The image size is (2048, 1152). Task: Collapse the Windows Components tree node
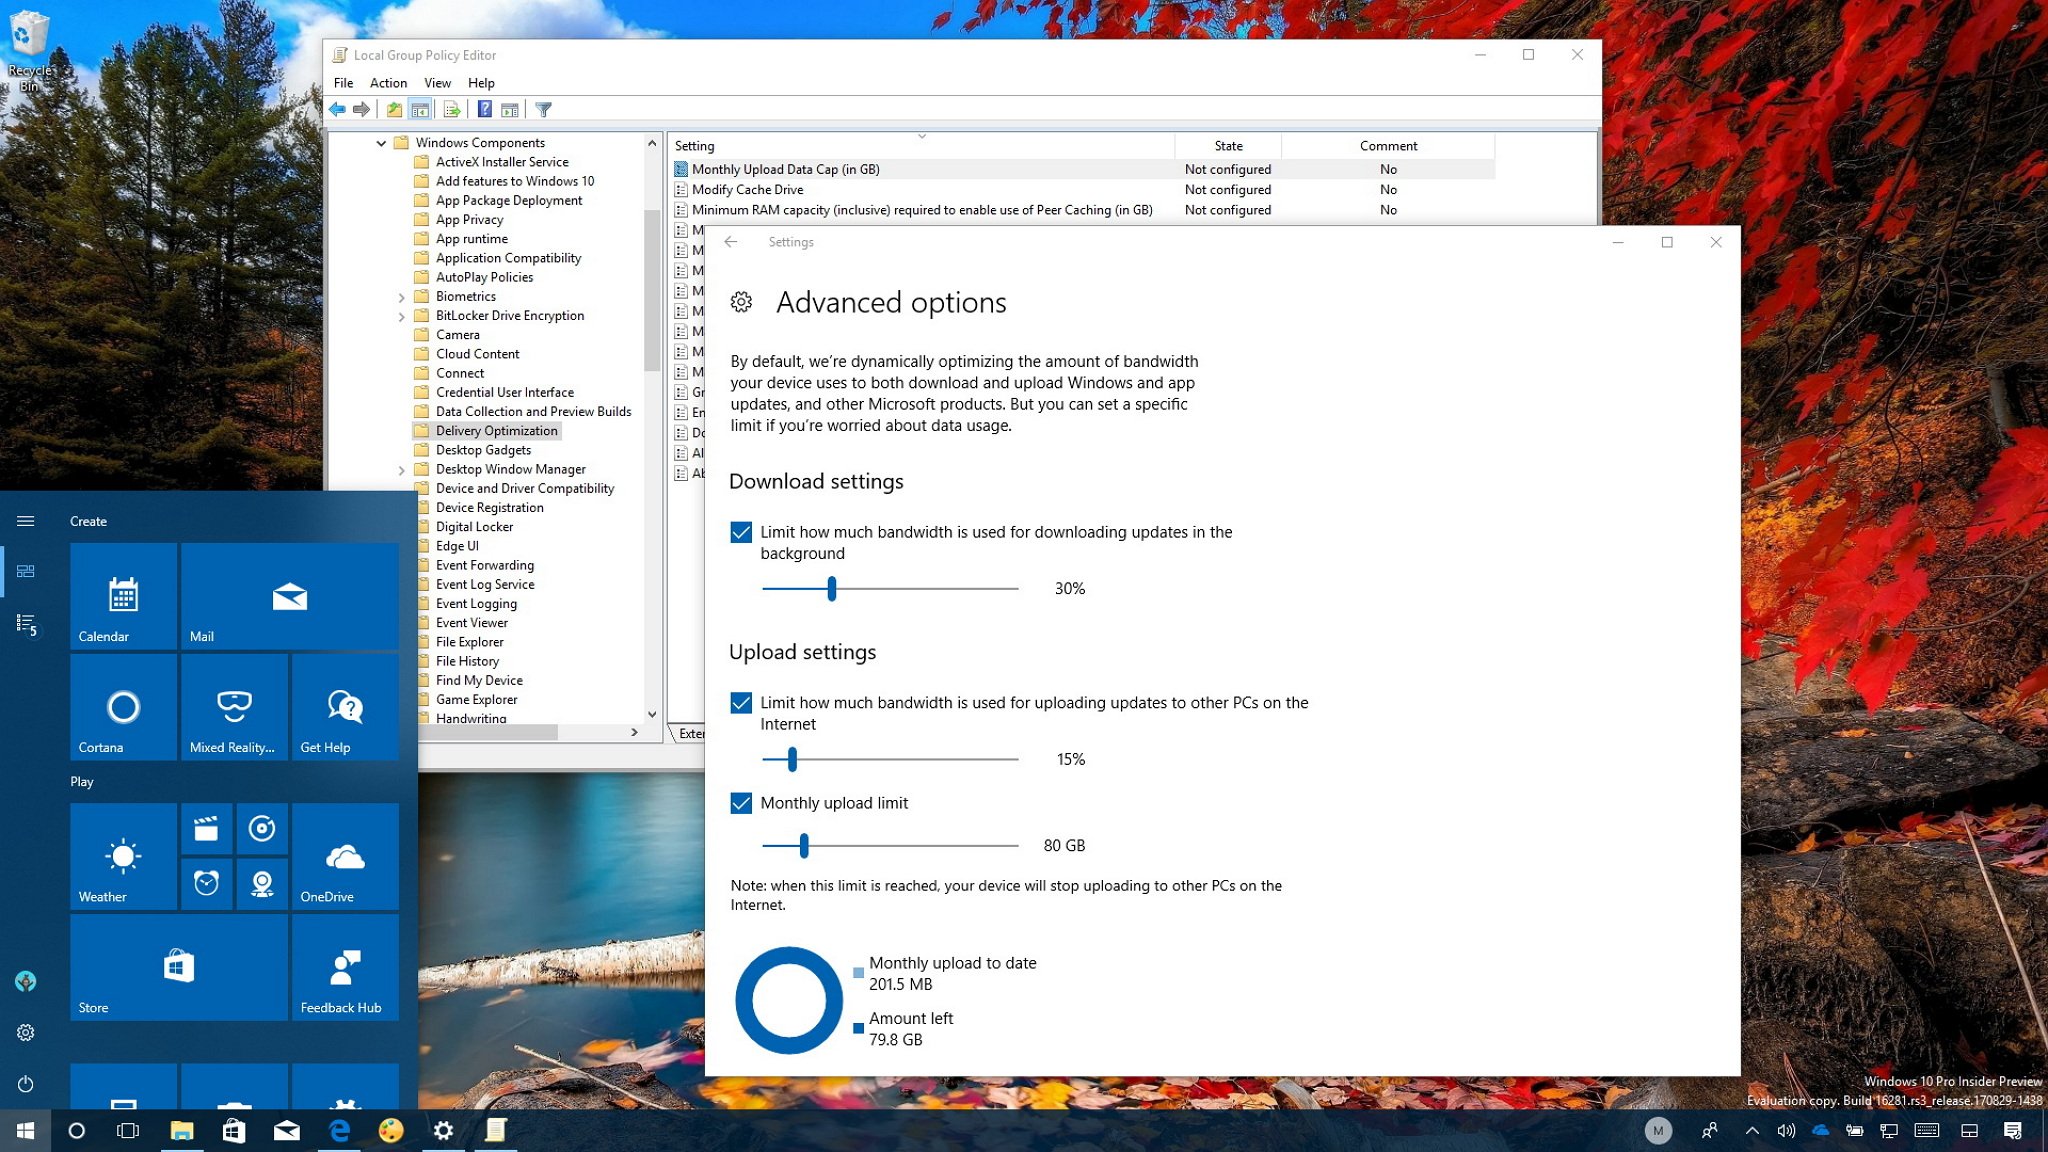pyautogui.click(x=381, y=143)
